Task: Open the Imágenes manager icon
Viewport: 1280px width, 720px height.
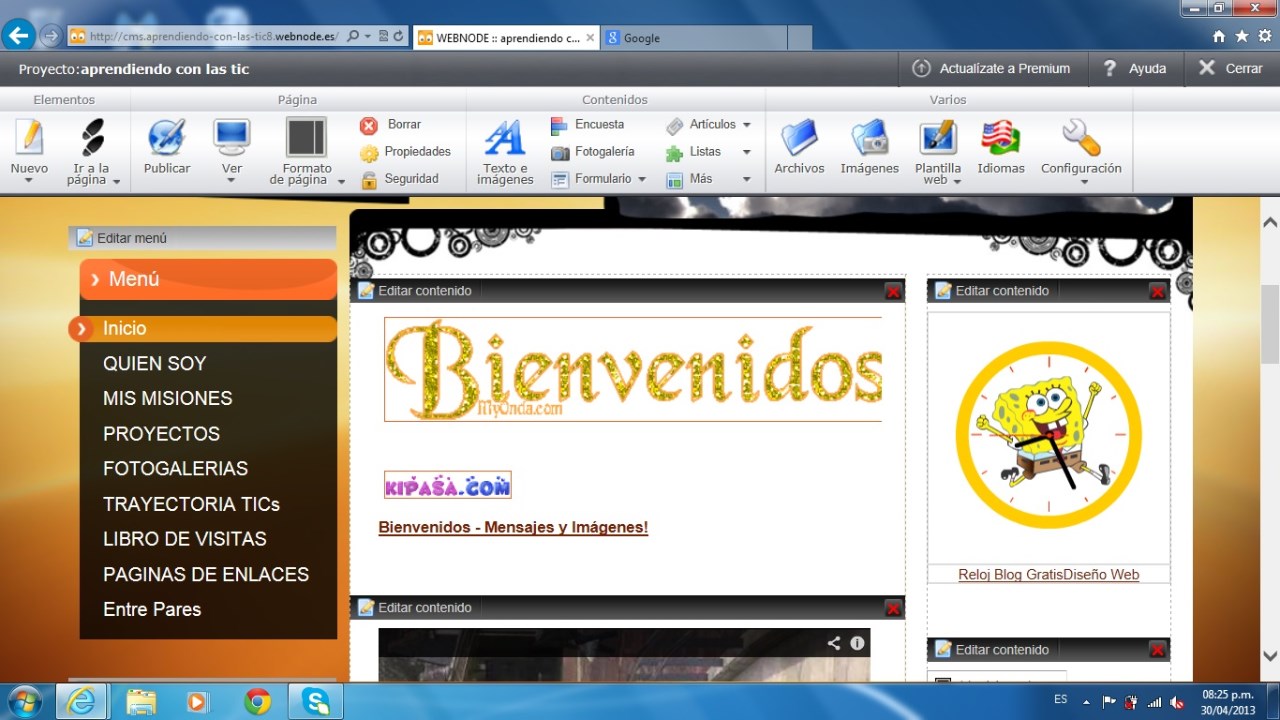Action: (x=870, y=137)
